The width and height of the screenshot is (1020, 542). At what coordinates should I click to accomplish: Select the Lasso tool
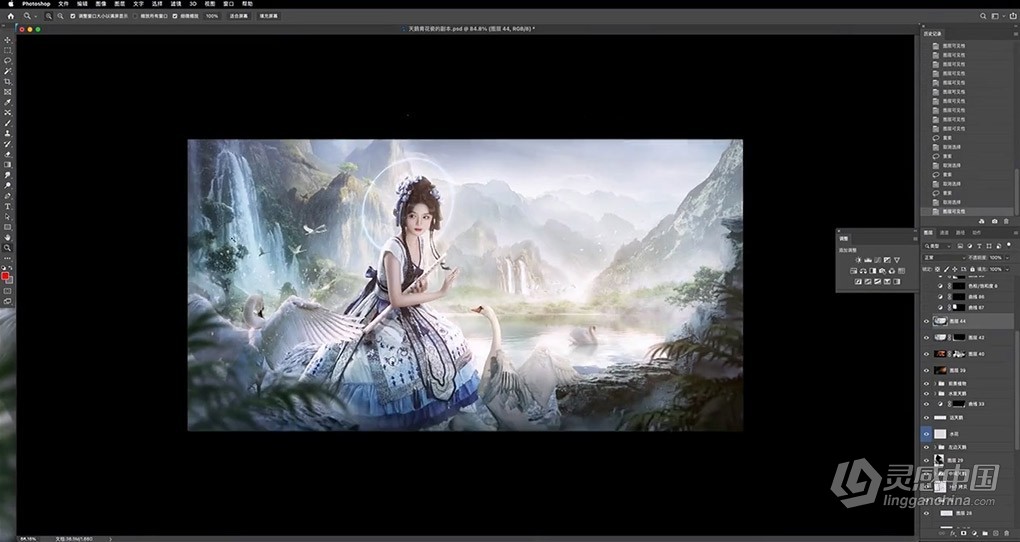[7, 60]
